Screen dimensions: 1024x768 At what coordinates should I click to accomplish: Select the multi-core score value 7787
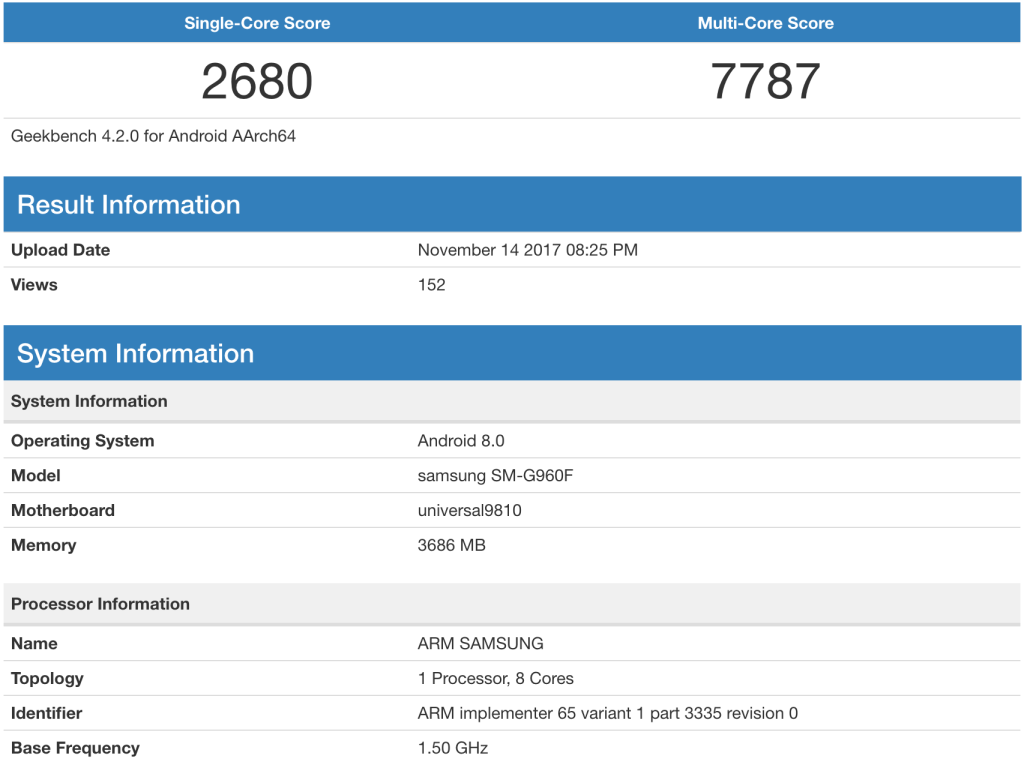[765, 82]
